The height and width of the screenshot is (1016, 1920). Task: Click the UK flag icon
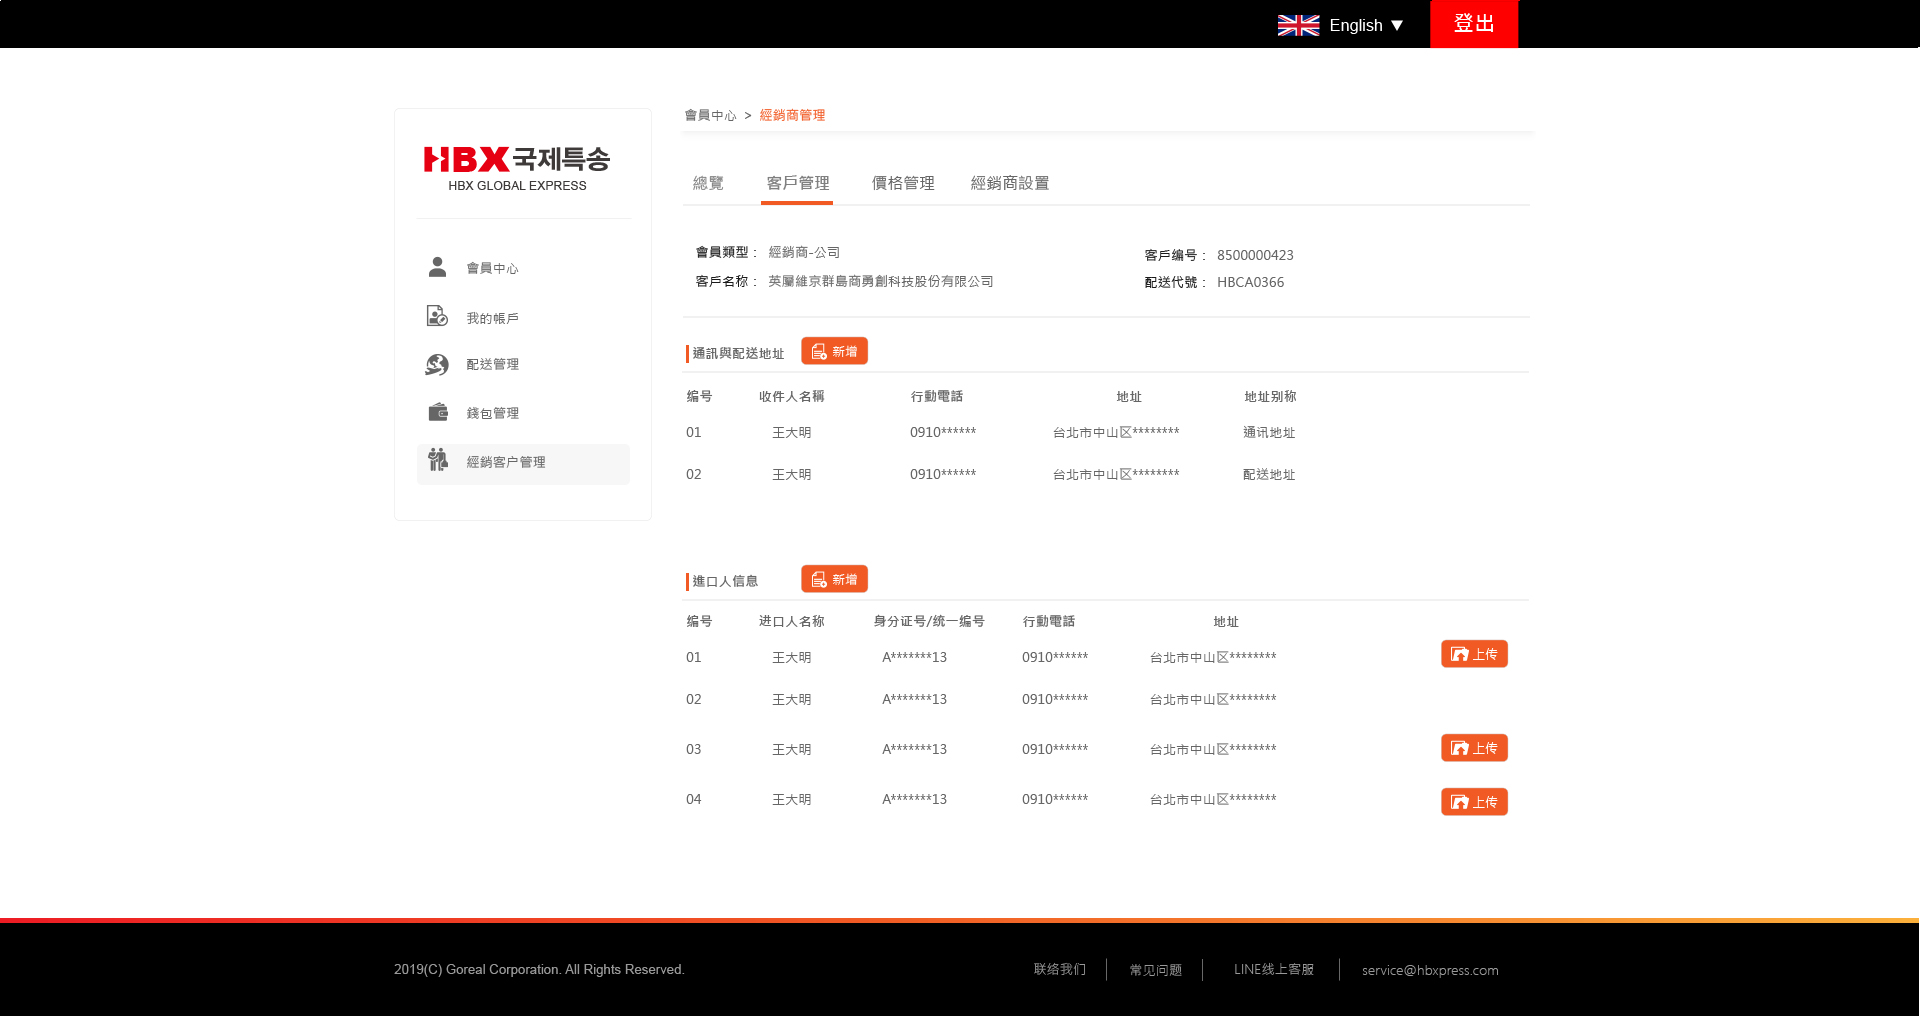pos(1298,25)
